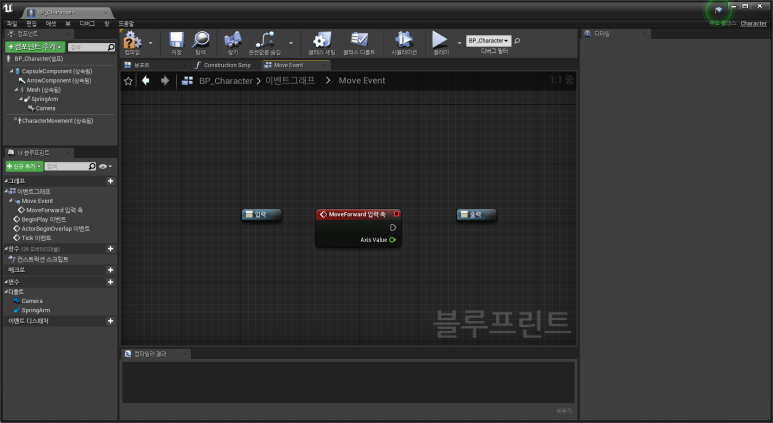The width and height of the screenshot is (773, 423).
Task: Click the magnifier next to debug filter
Action: [x=517, y=40]
